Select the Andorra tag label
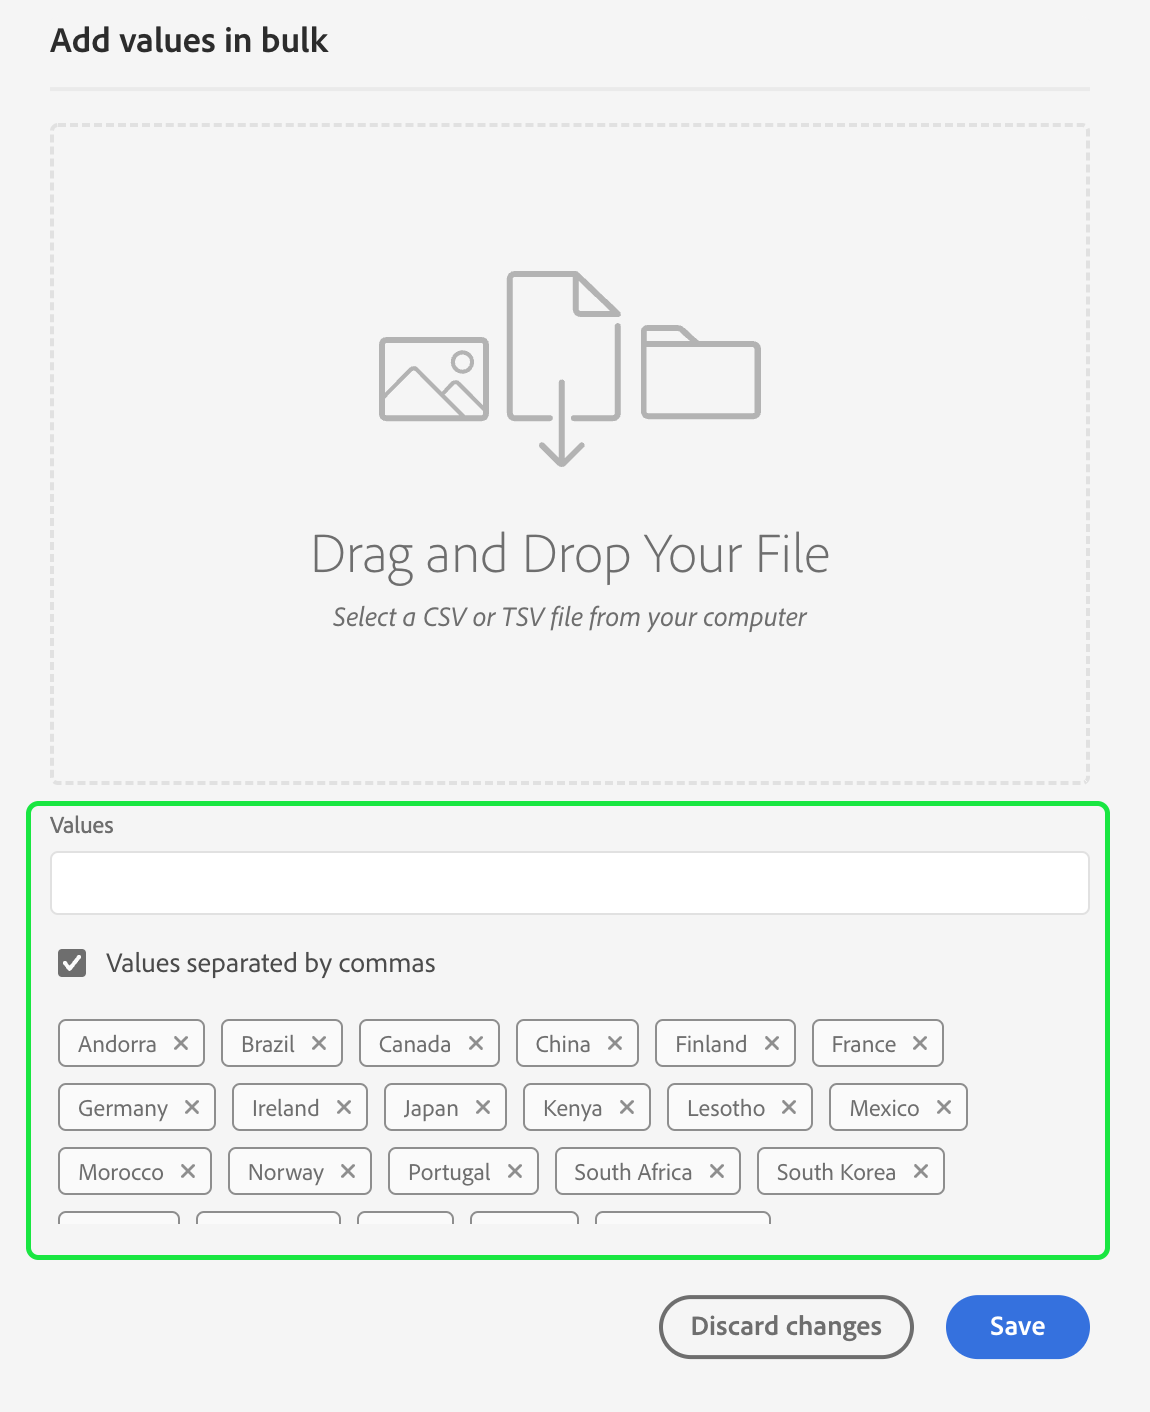 tap(117, 1044)
